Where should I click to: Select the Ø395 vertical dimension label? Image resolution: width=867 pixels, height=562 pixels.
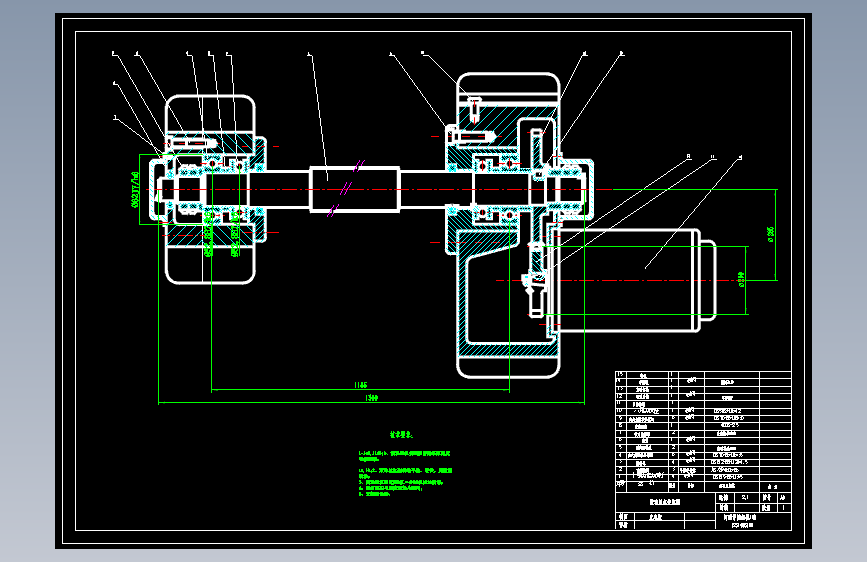(x=770, y=234)
